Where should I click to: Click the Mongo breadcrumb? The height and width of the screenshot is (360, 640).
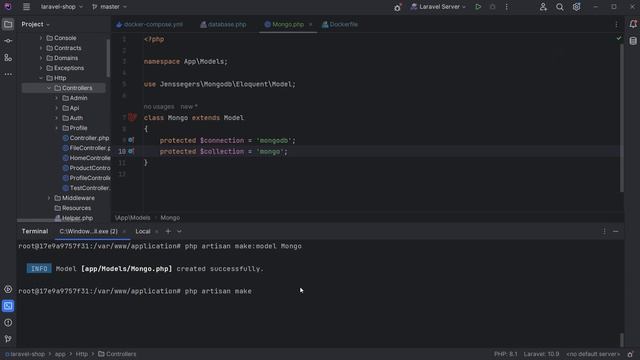170,218
